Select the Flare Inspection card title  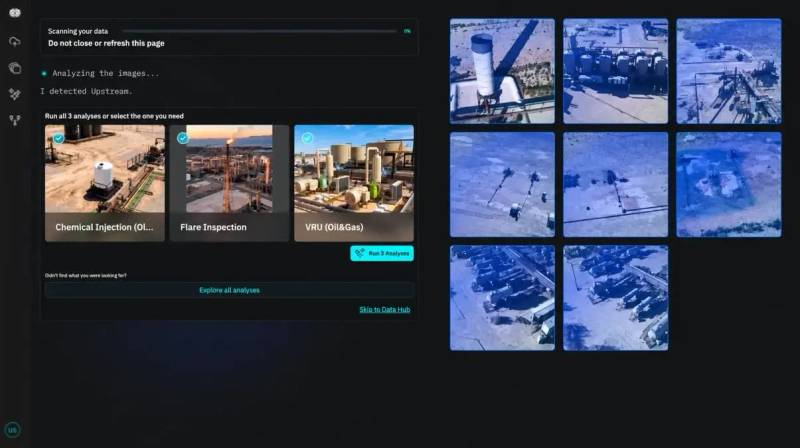(213, 227)
